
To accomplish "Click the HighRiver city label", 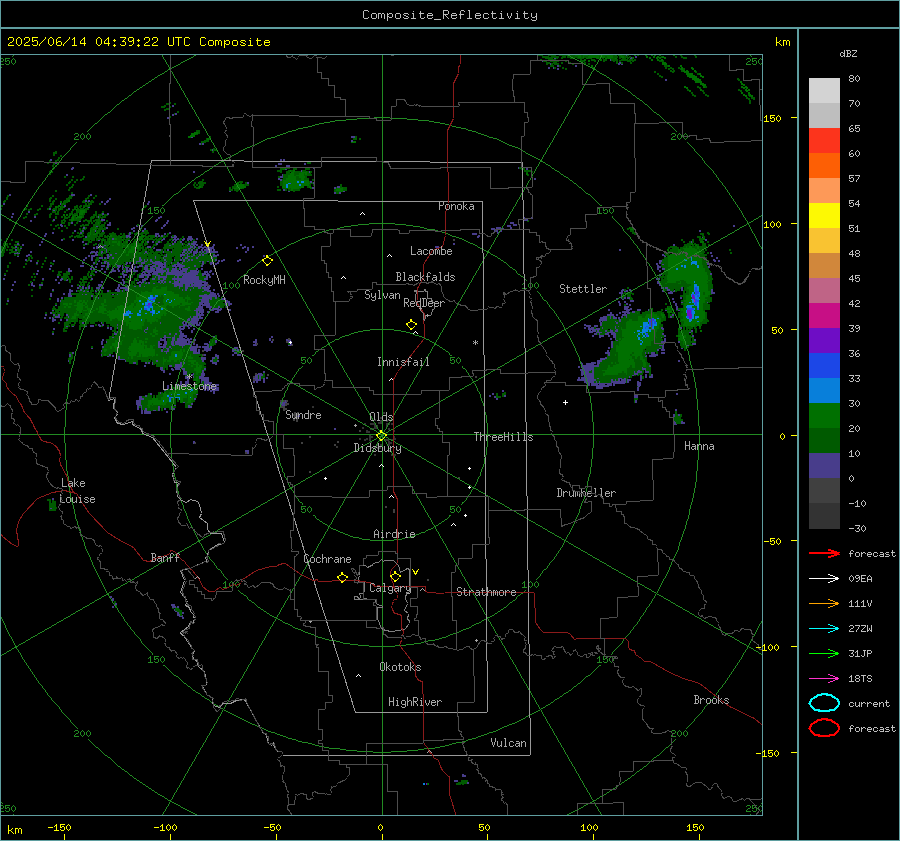I will tap(415, 702).
